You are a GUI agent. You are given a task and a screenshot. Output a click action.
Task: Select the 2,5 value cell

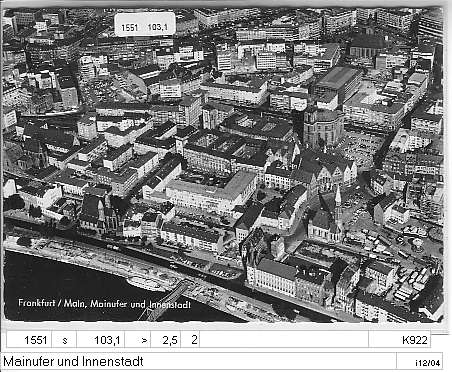pos(166,340)
